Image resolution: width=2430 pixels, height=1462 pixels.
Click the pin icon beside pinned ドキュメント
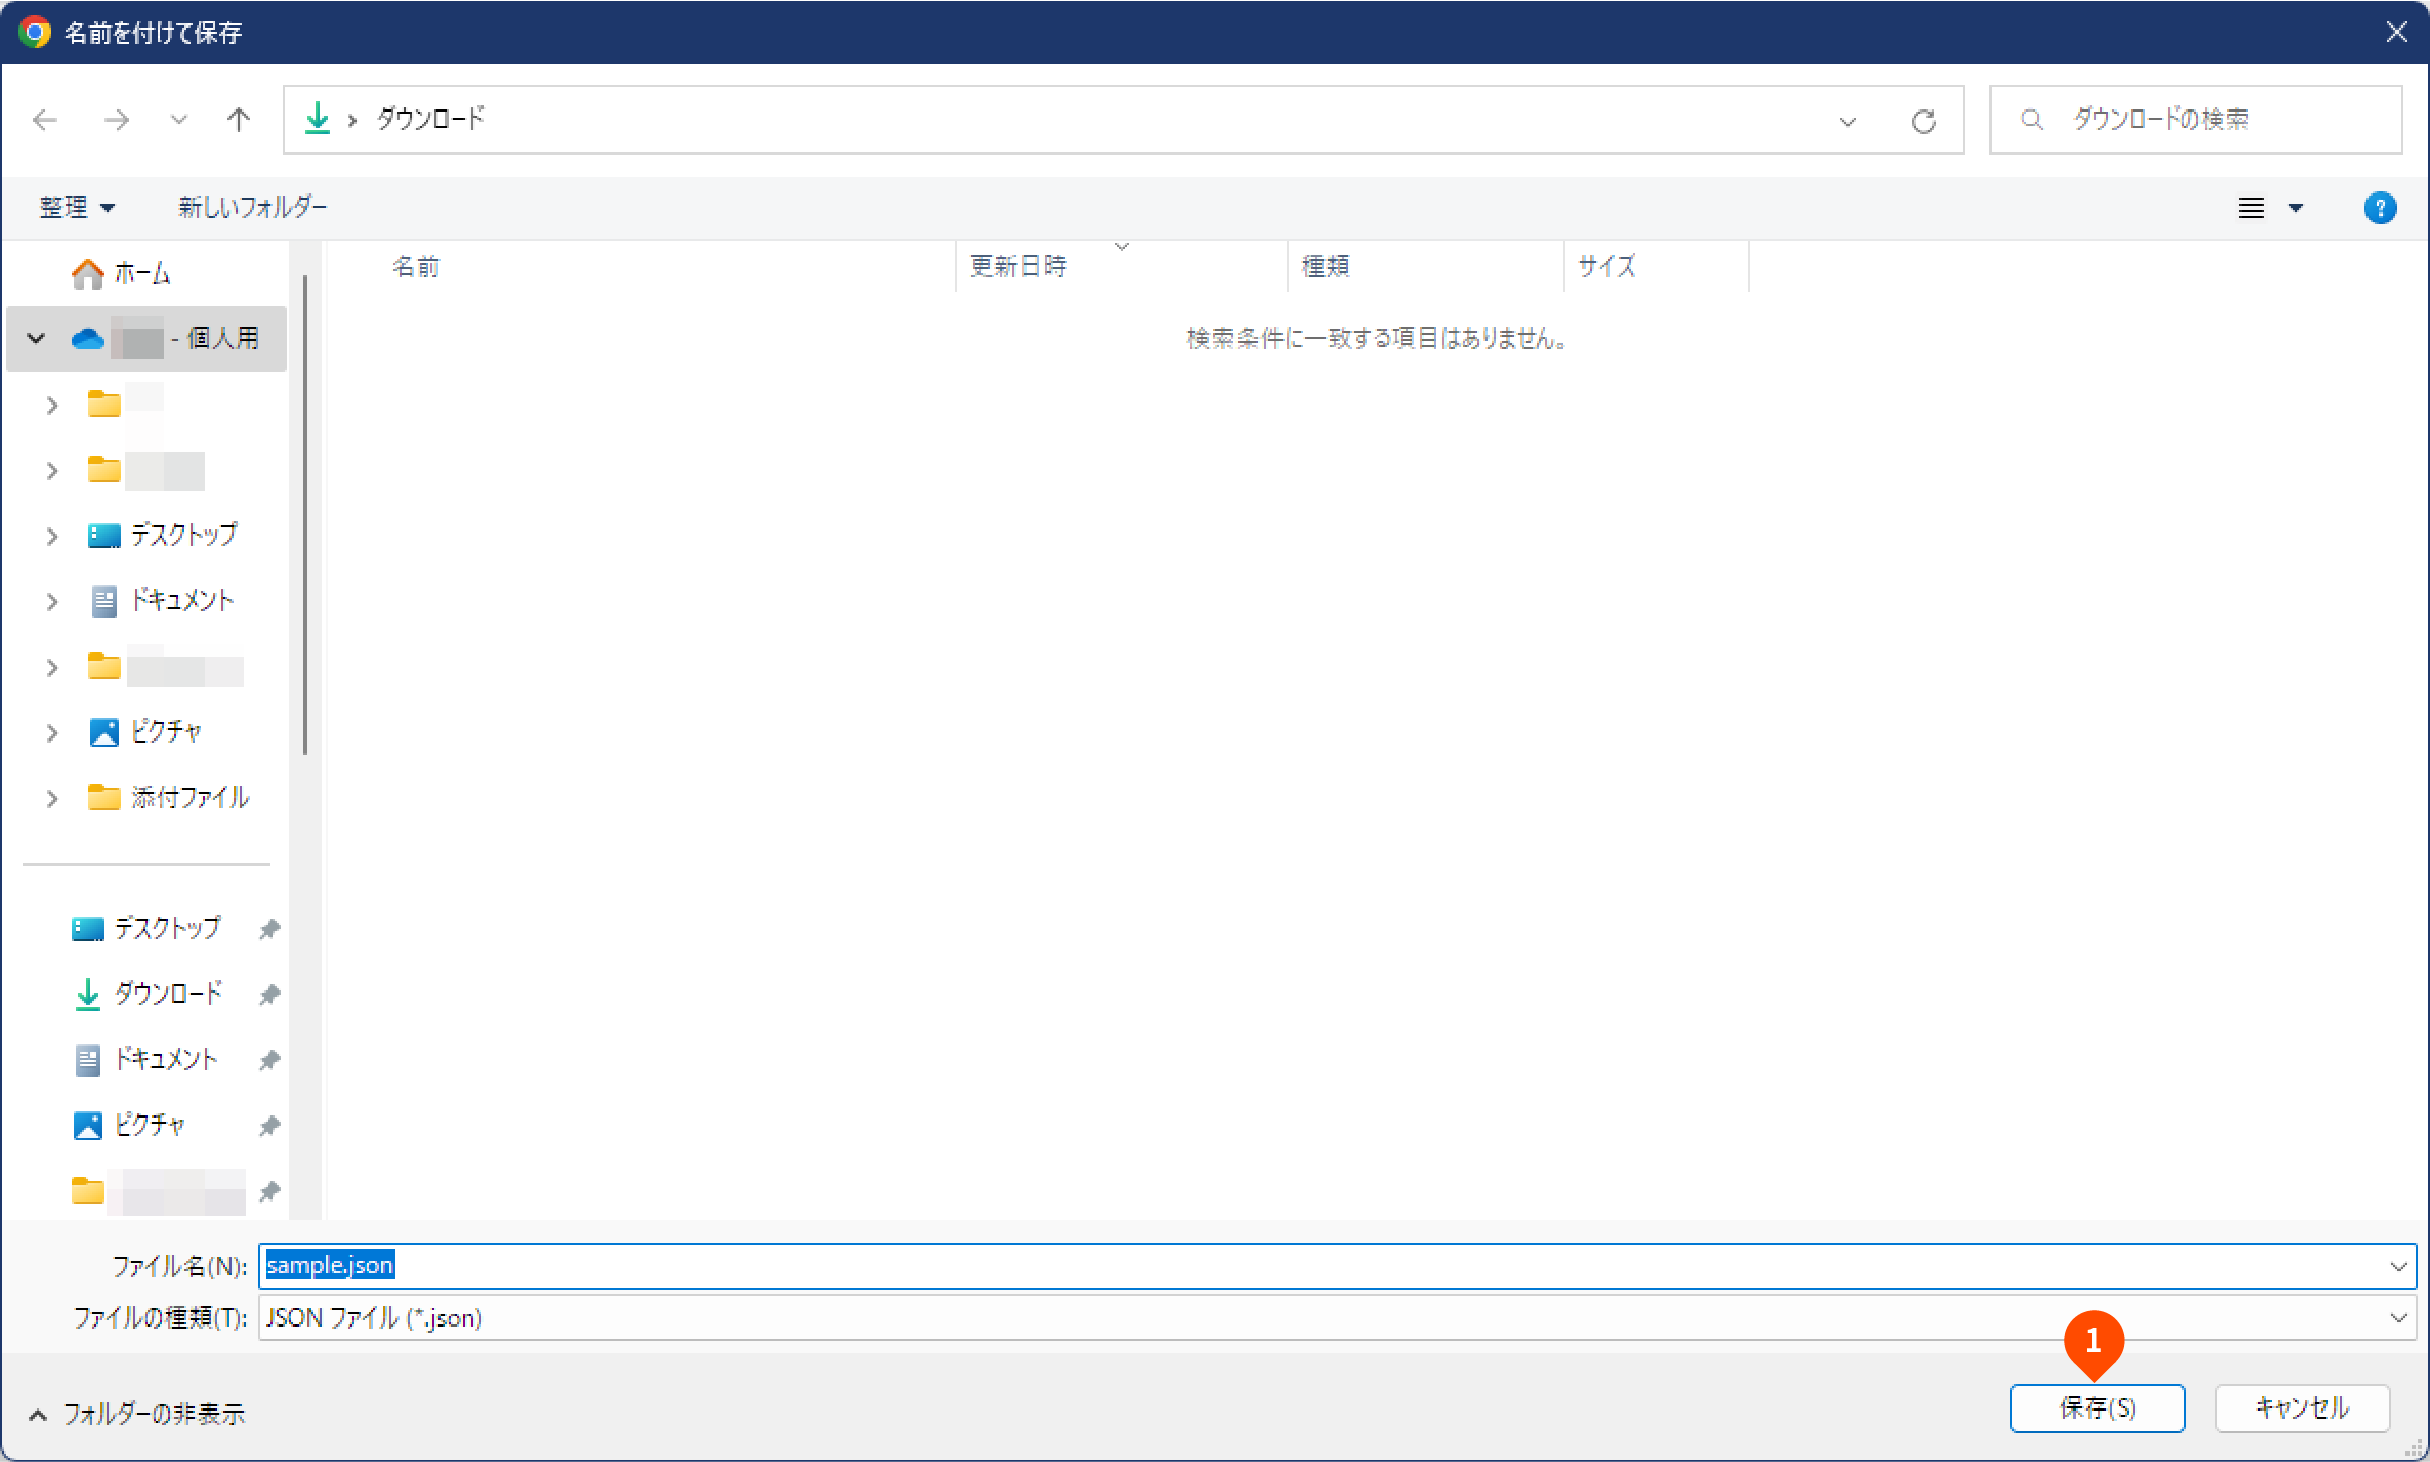click(x=269, y=1060)
